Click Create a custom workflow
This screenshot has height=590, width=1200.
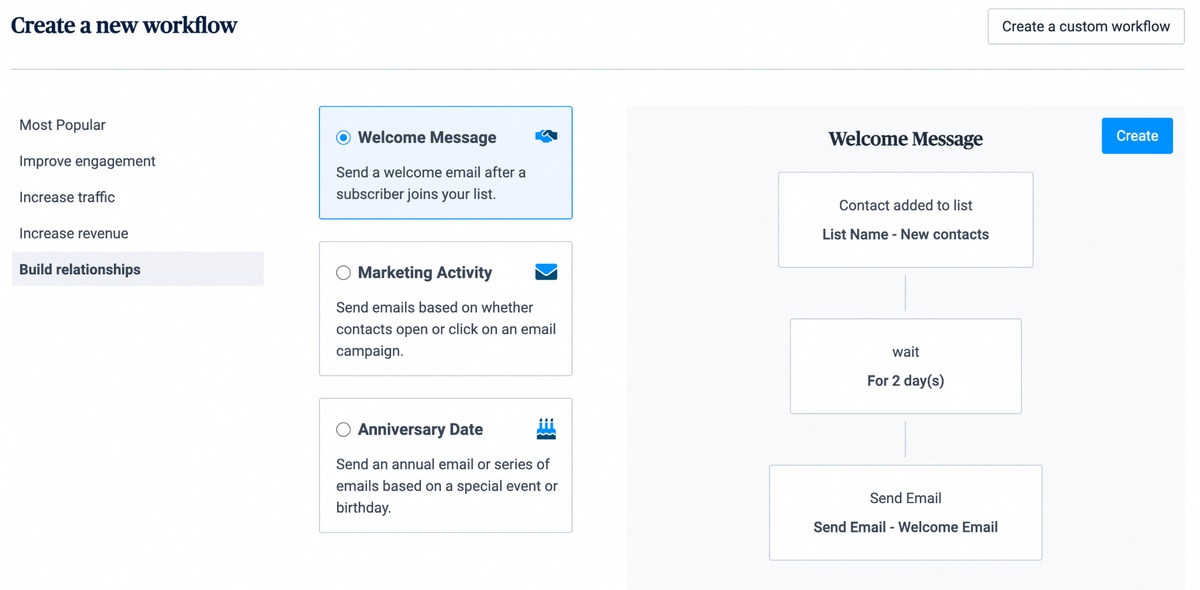pos(1085,26)
